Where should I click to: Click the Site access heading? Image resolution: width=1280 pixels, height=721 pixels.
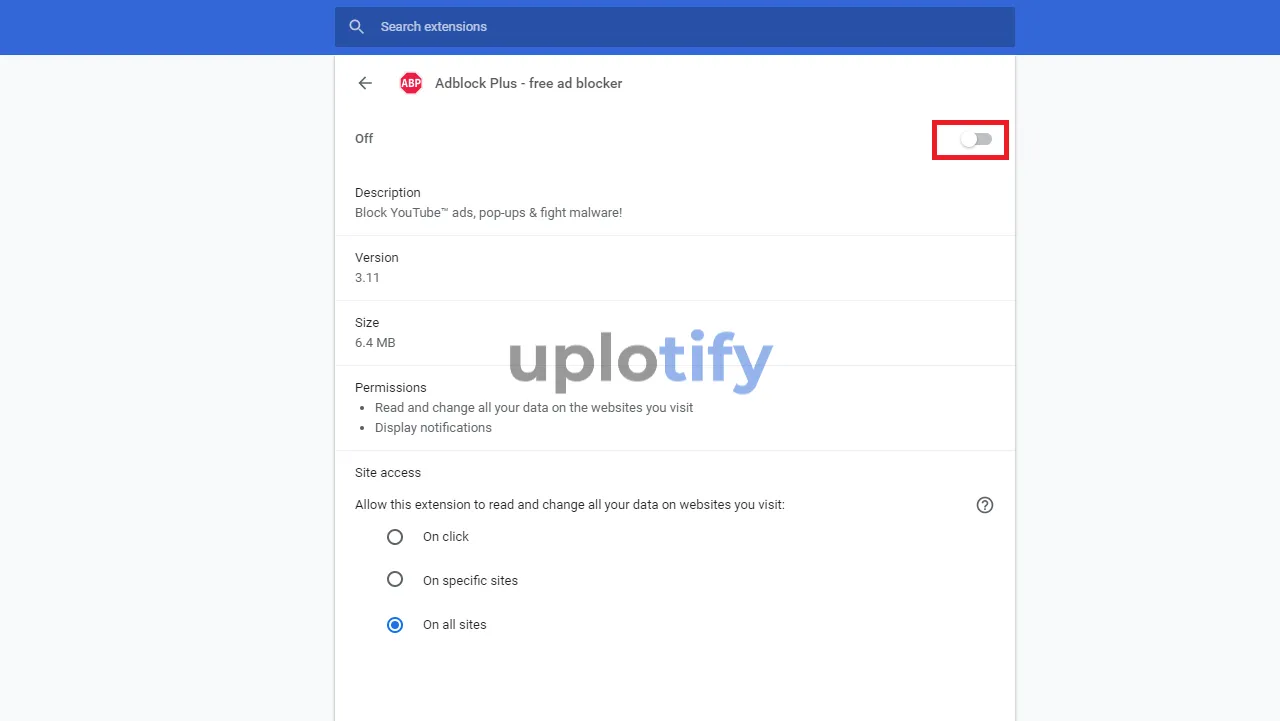point(388,473)
